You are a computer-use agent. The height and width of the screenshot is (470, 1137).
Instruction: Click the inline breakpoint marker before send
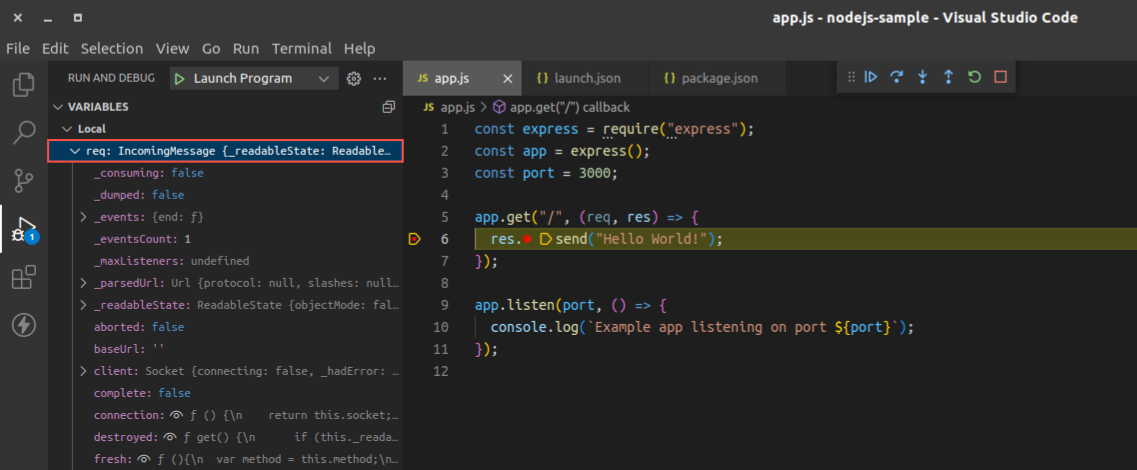545,239
